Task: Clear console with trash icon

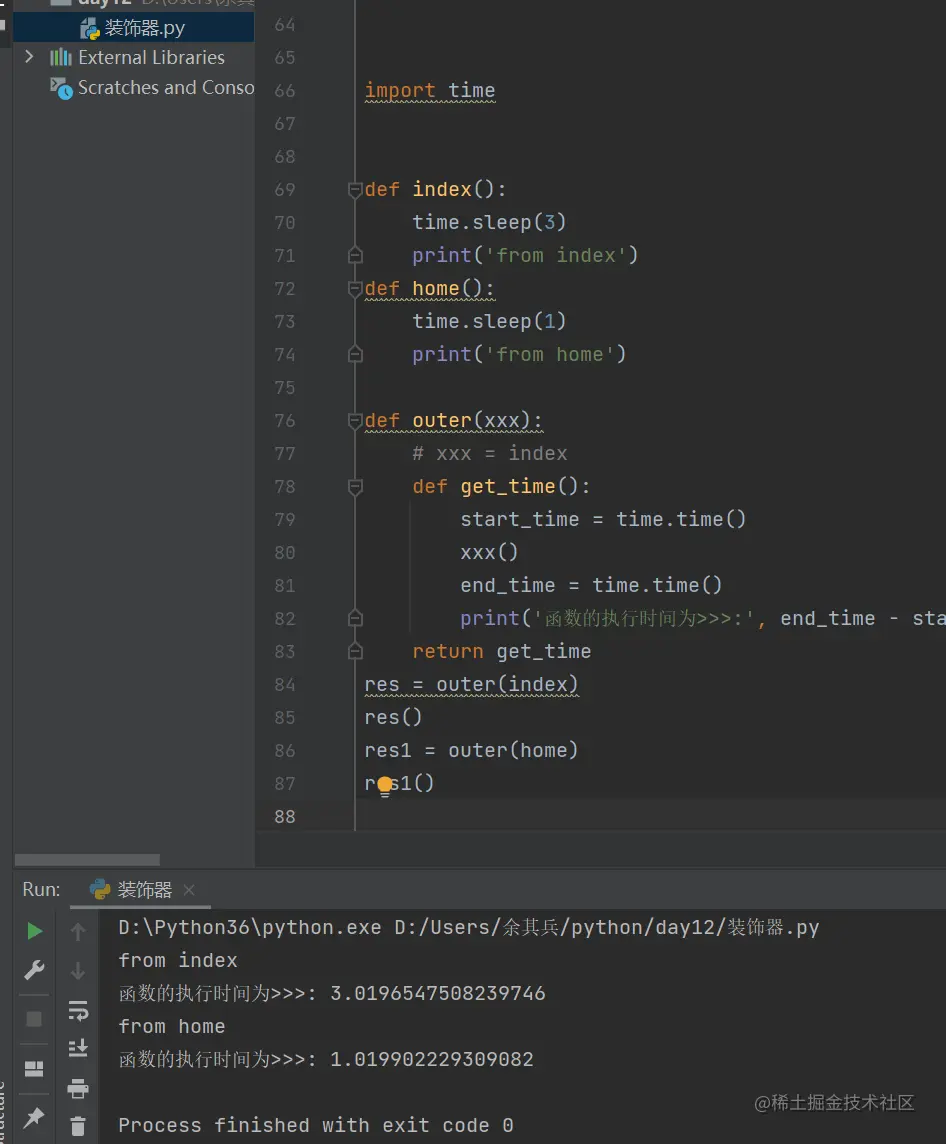Action: [78, 1126]
